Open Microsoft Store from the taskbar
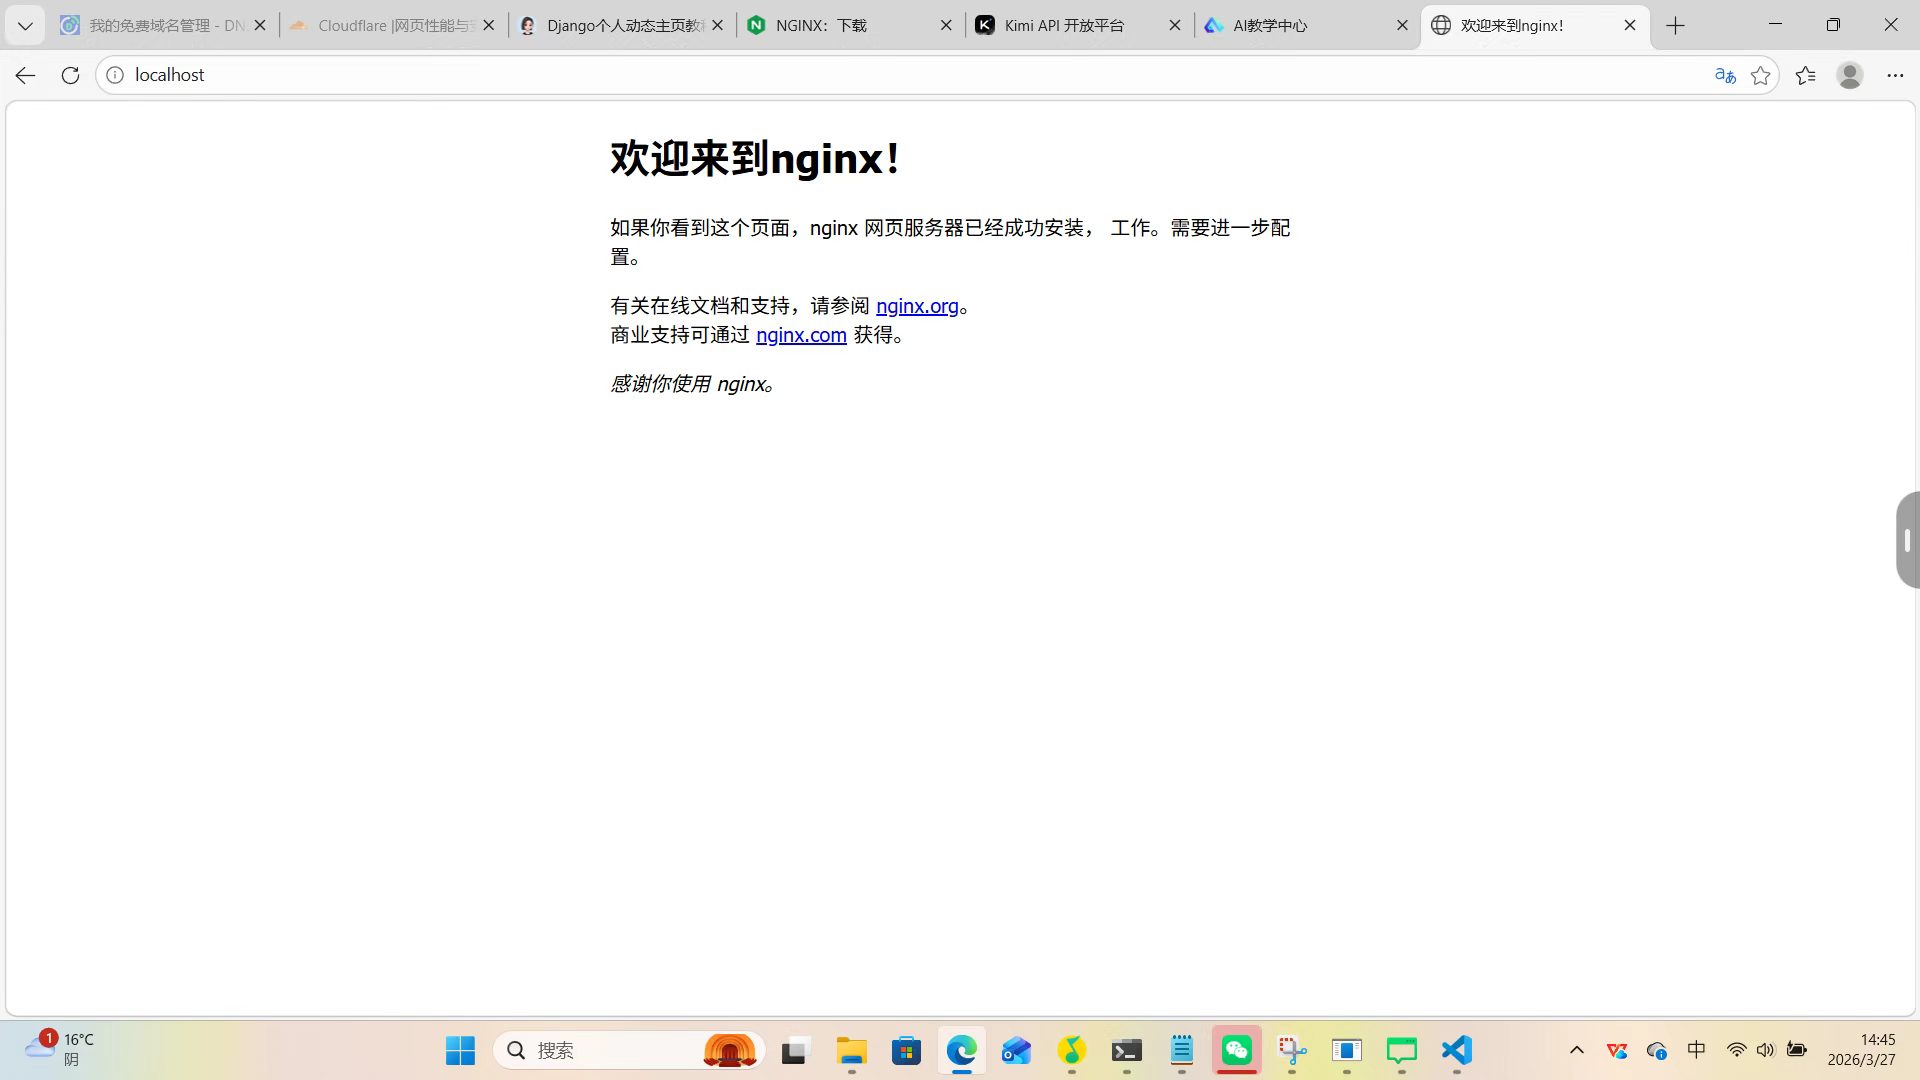The height and width of the screenshot is (1080, 1920). [906, 1050]
